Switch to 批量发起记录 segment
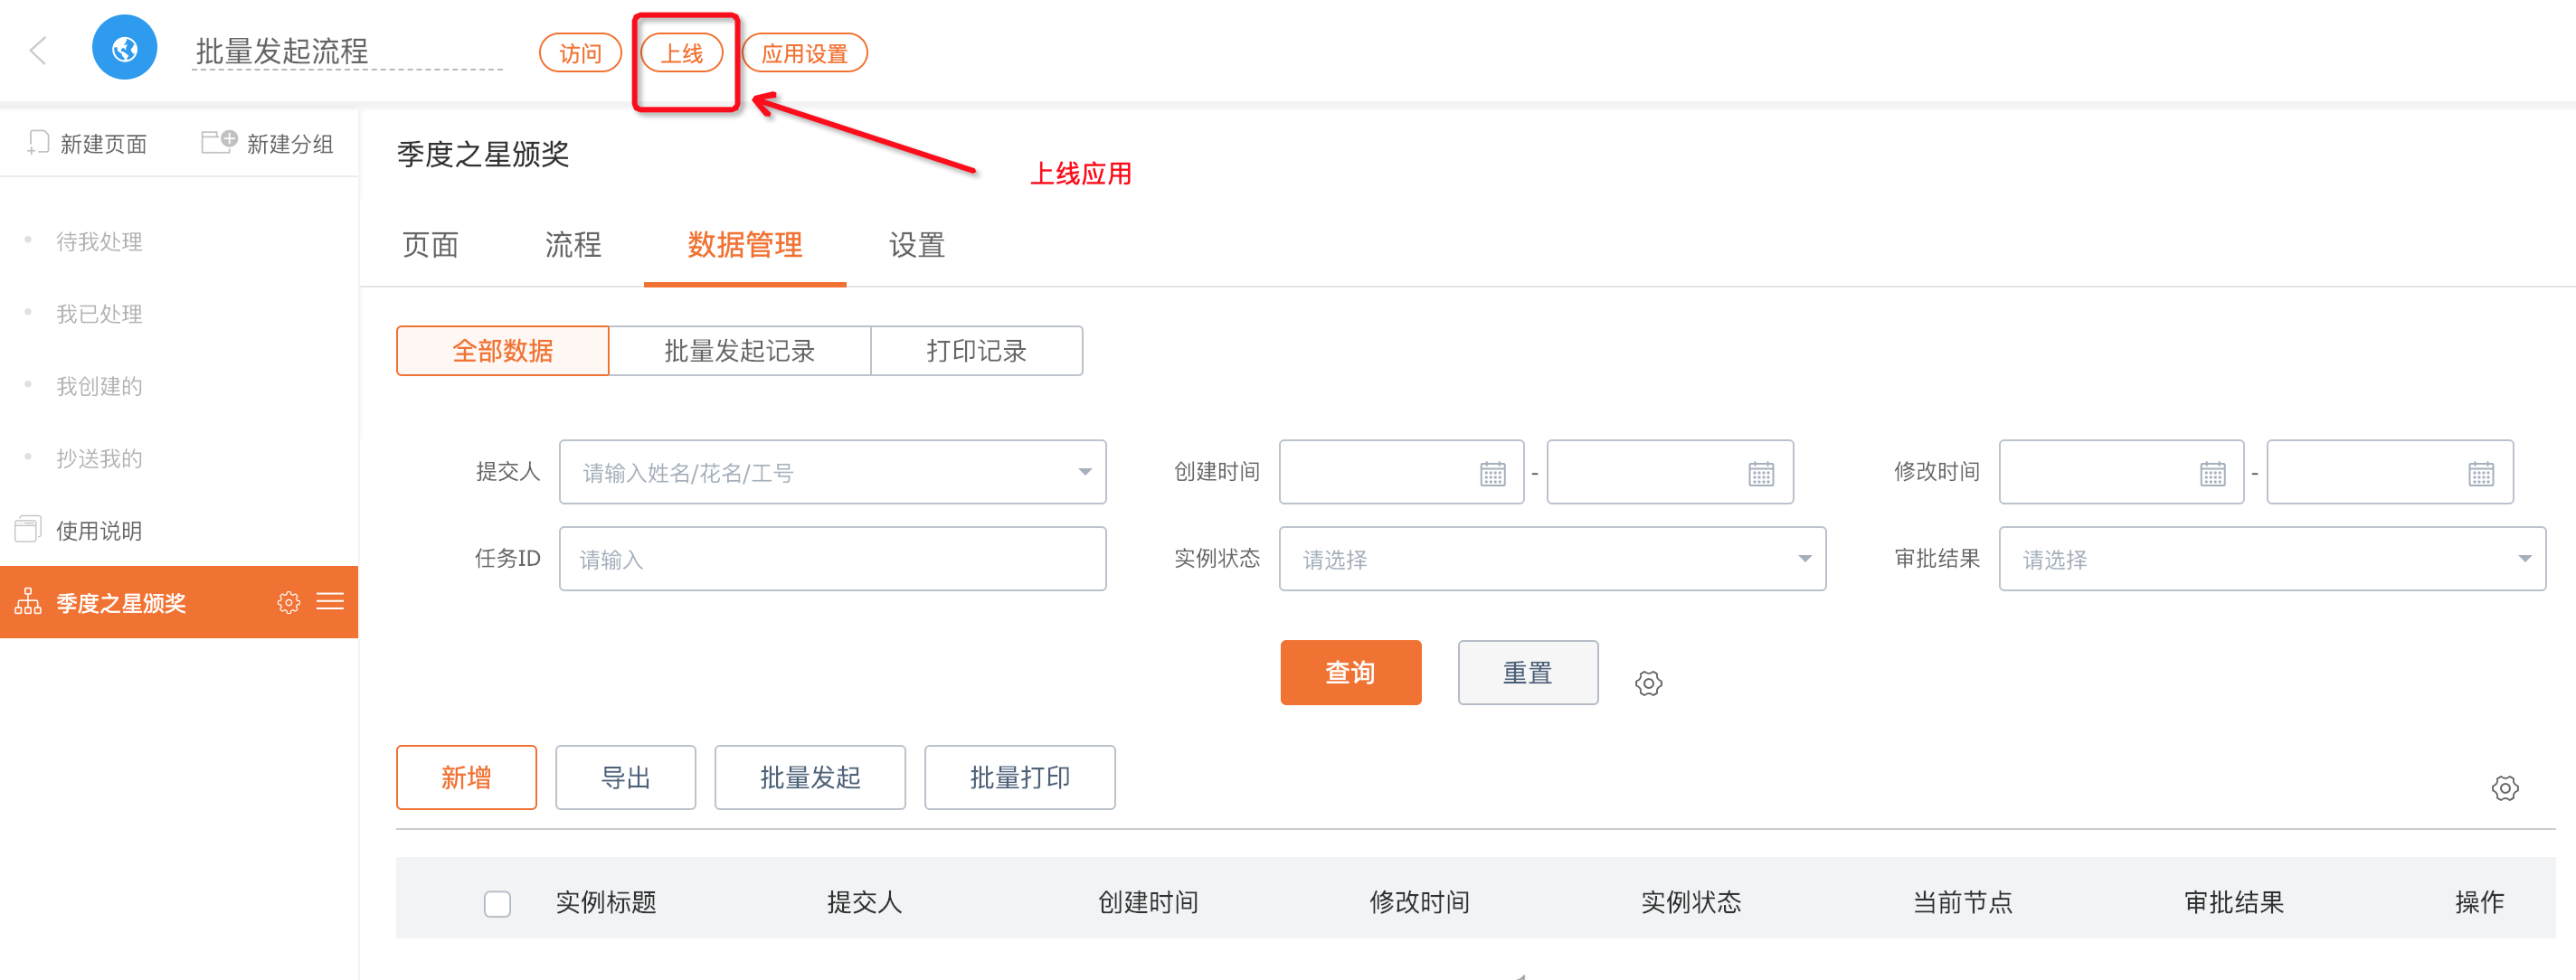 click(739, 351)
